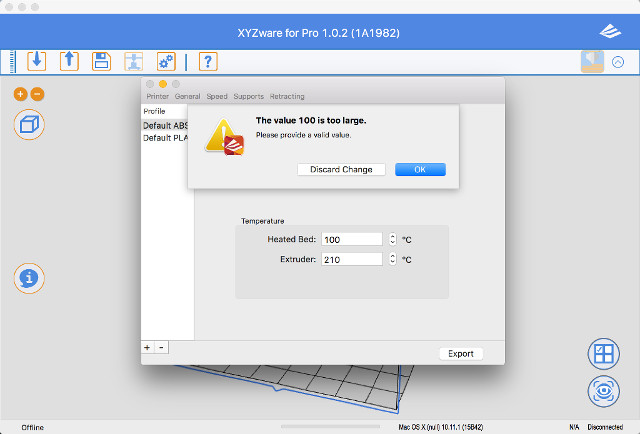Screen dimensions: 640x434
Task: Click the Mac OS X version status text
Action: [441, 427]
